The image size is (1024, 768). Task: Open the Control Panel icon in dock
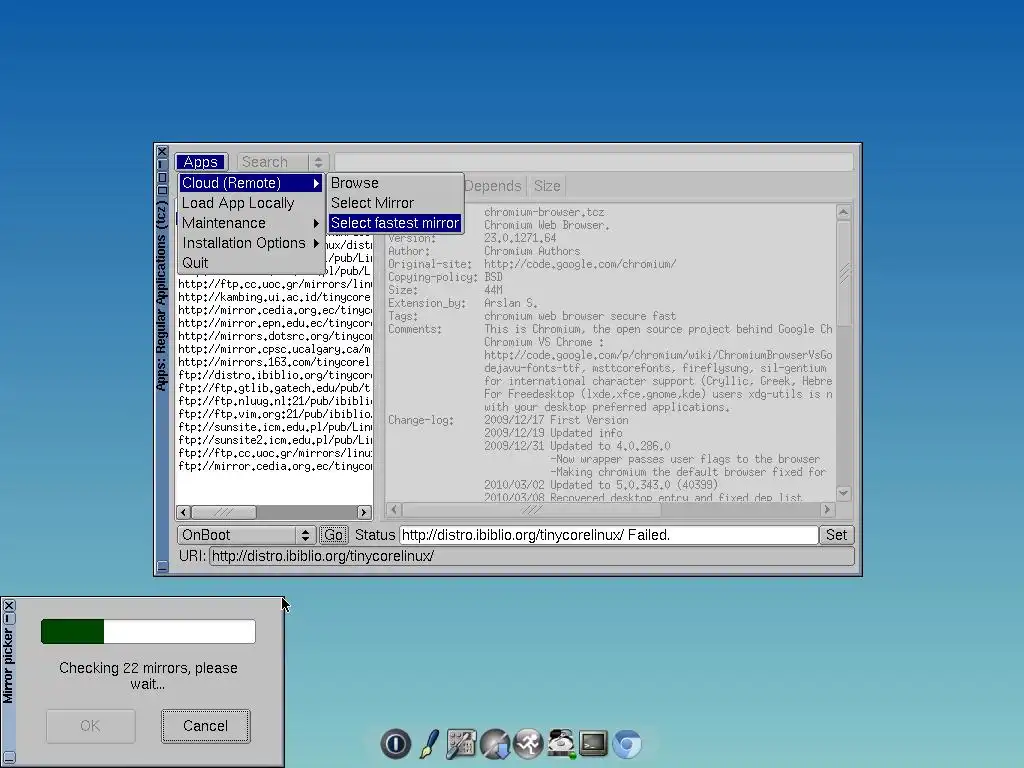pyautogui.click(x=461, y=744)
